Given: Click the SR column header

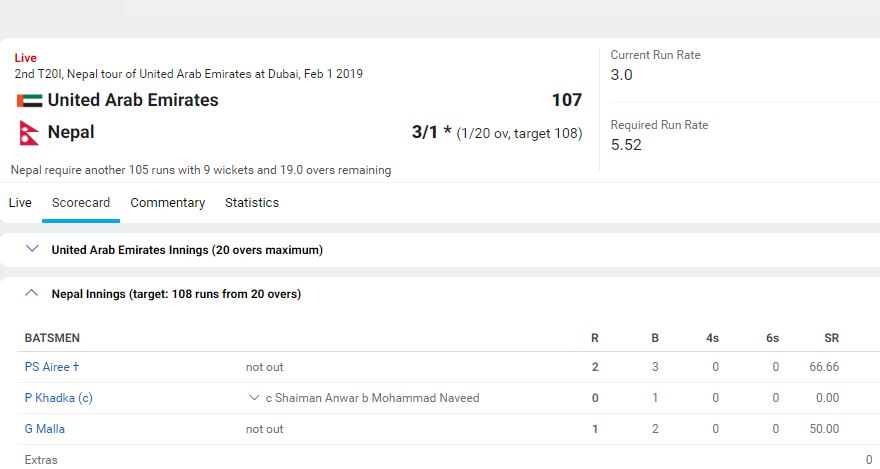Looking at the screenshot, I should click(831, 338).
